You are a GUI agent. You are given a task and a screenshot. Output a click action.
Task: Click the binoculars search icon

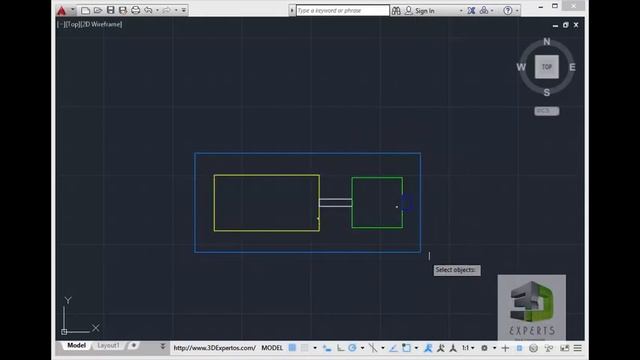[x=396, y=11]
